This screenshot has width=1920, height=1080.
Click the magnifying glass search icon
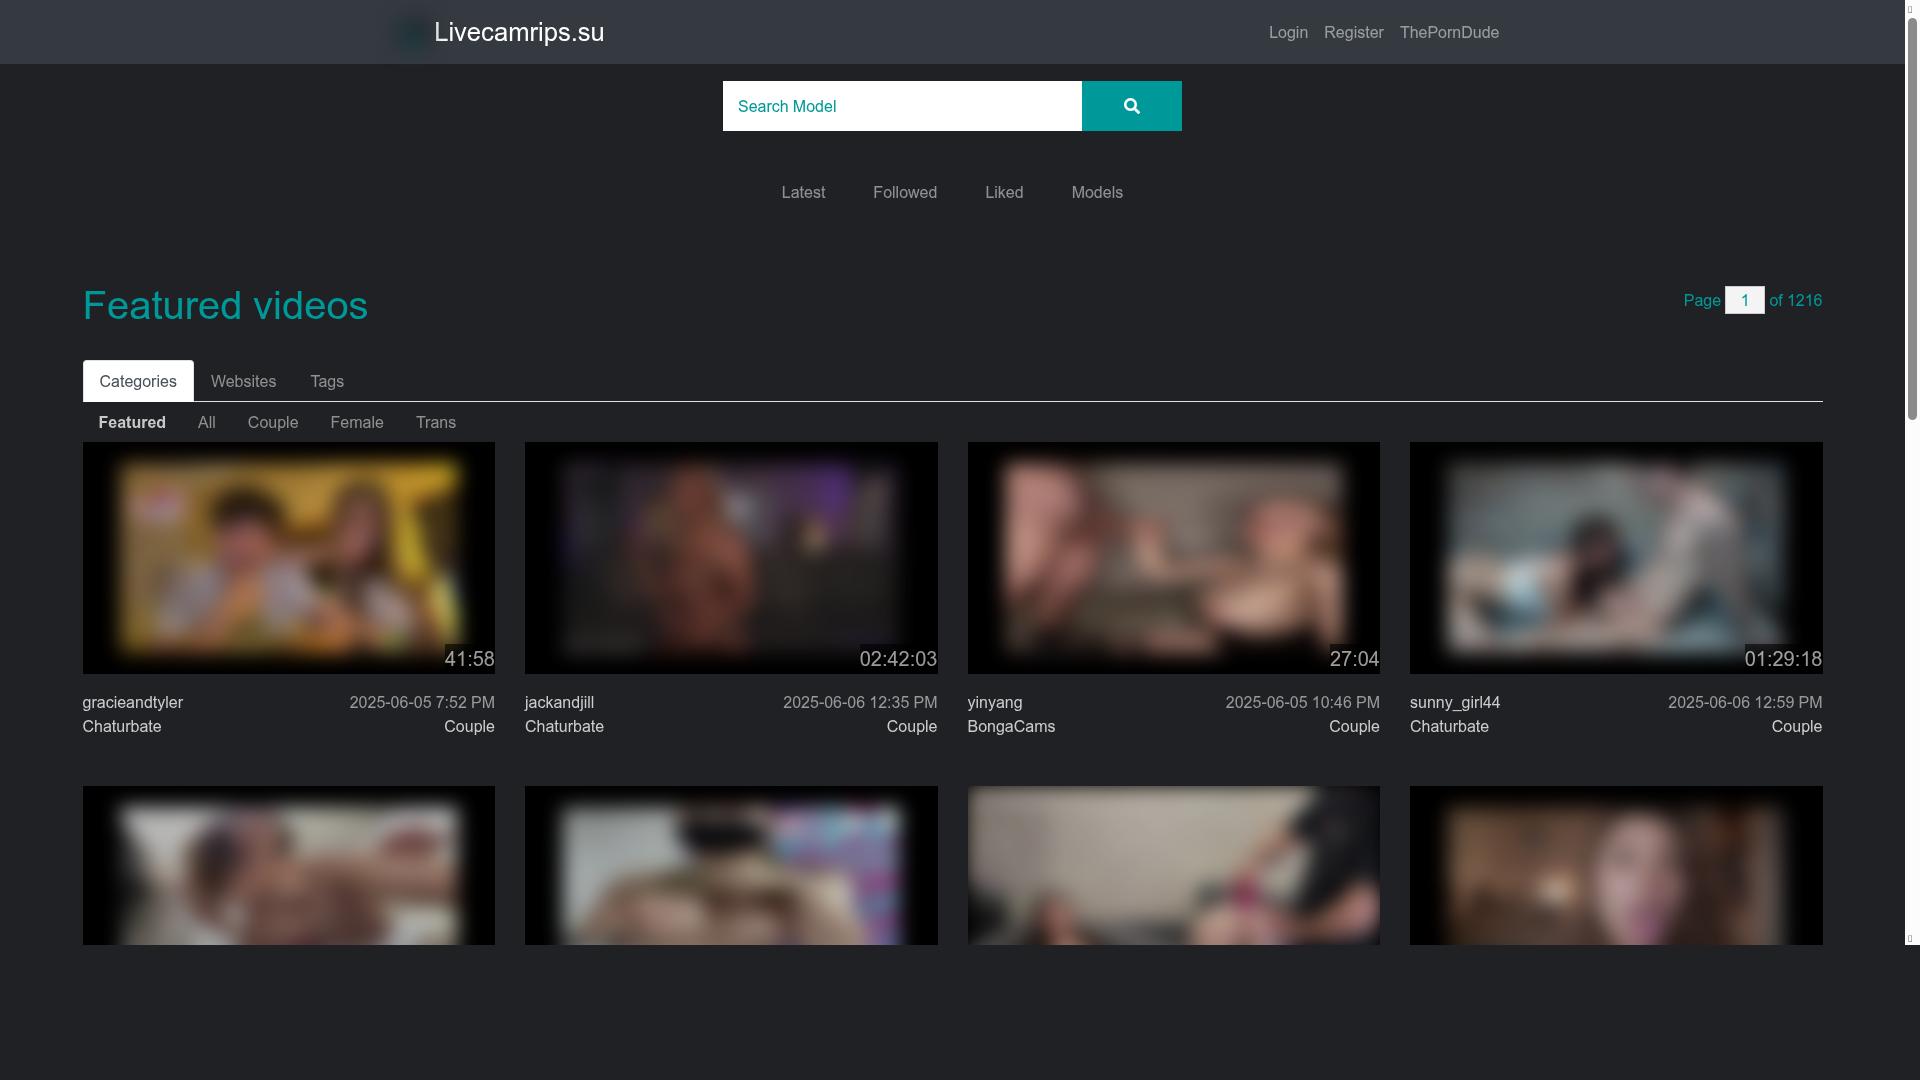(1131, 105)
